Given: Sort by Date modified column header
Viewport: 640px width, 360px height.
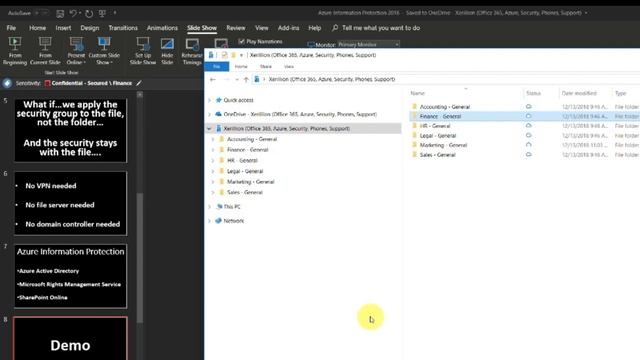Looking at the screenshot, I should pos(579,93).
